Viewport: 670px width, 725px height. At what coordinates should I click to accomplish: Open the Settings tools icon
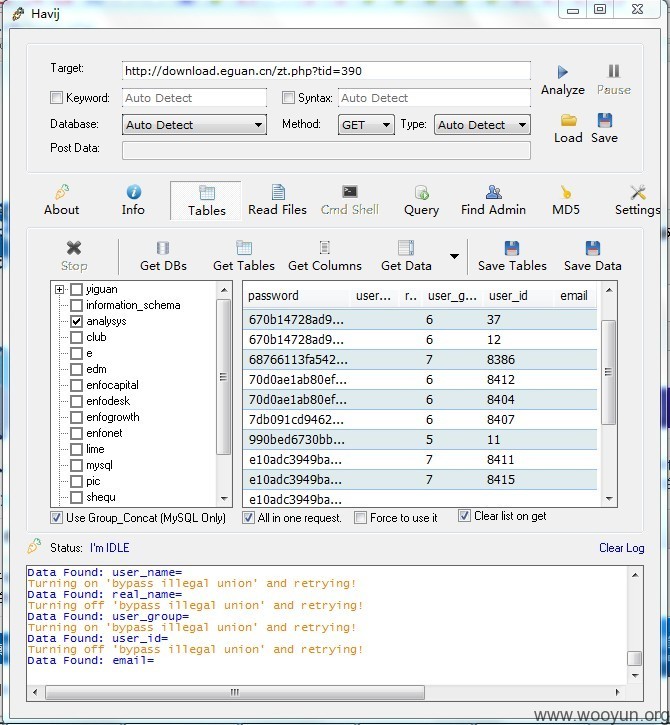tap(638, 192)
